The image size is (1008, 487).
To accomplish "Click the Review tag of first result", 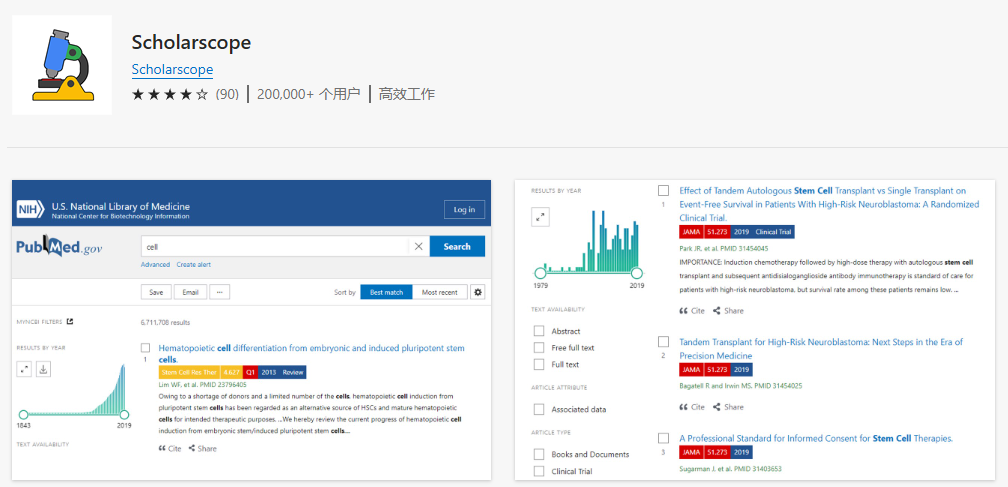I will [x=292, y=372].
